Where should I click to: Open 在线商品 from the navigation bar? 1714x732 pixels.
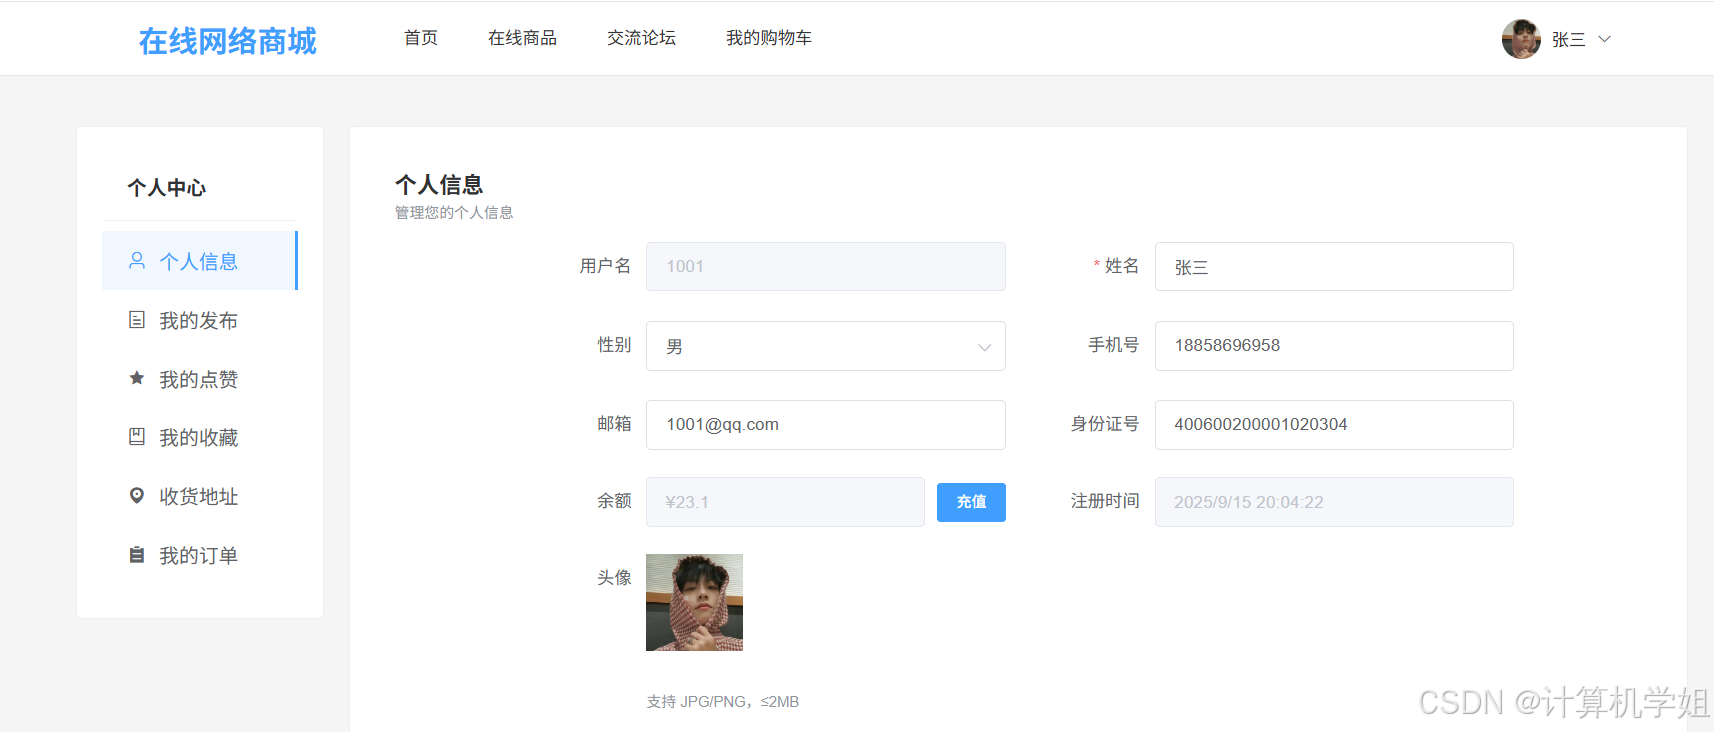[x=522, y=38]
